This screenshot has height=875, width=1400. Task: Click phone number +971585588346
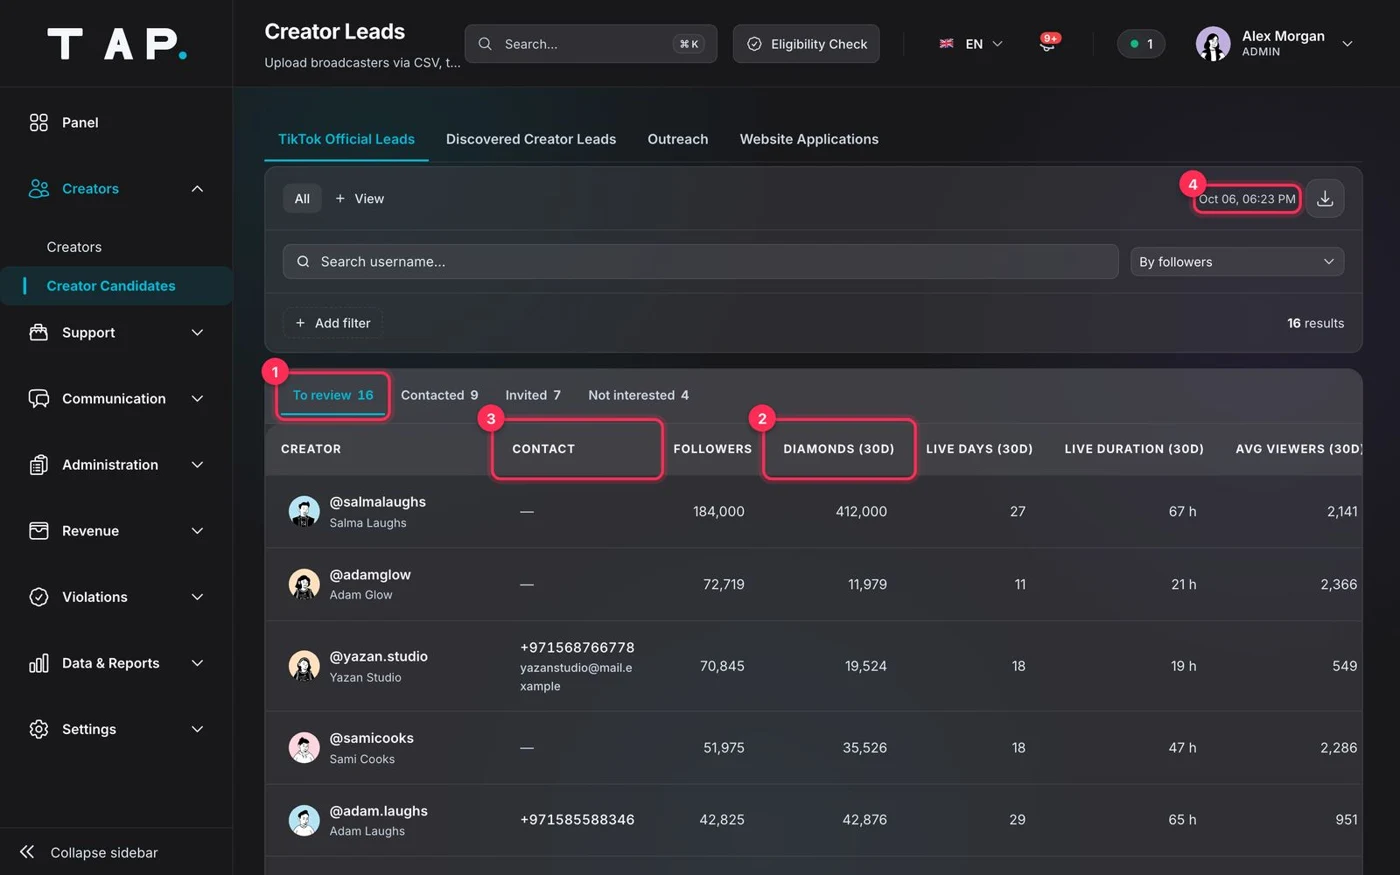click(577, 819)
